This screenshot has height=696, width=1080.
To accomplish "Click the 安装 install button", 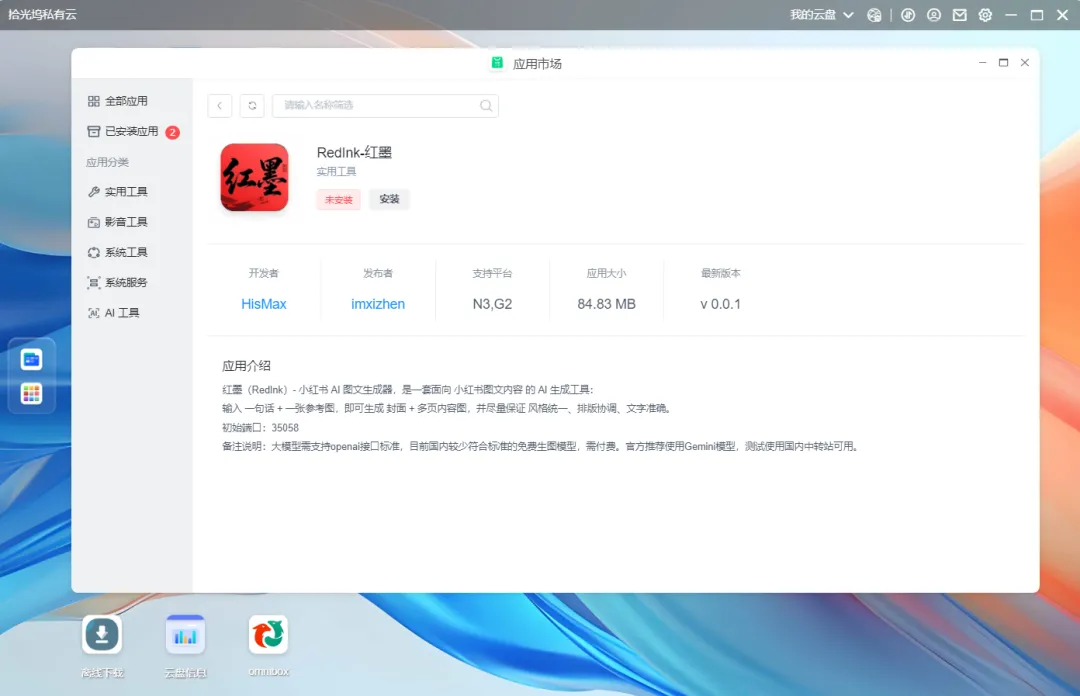I will (x=389, y=199).
